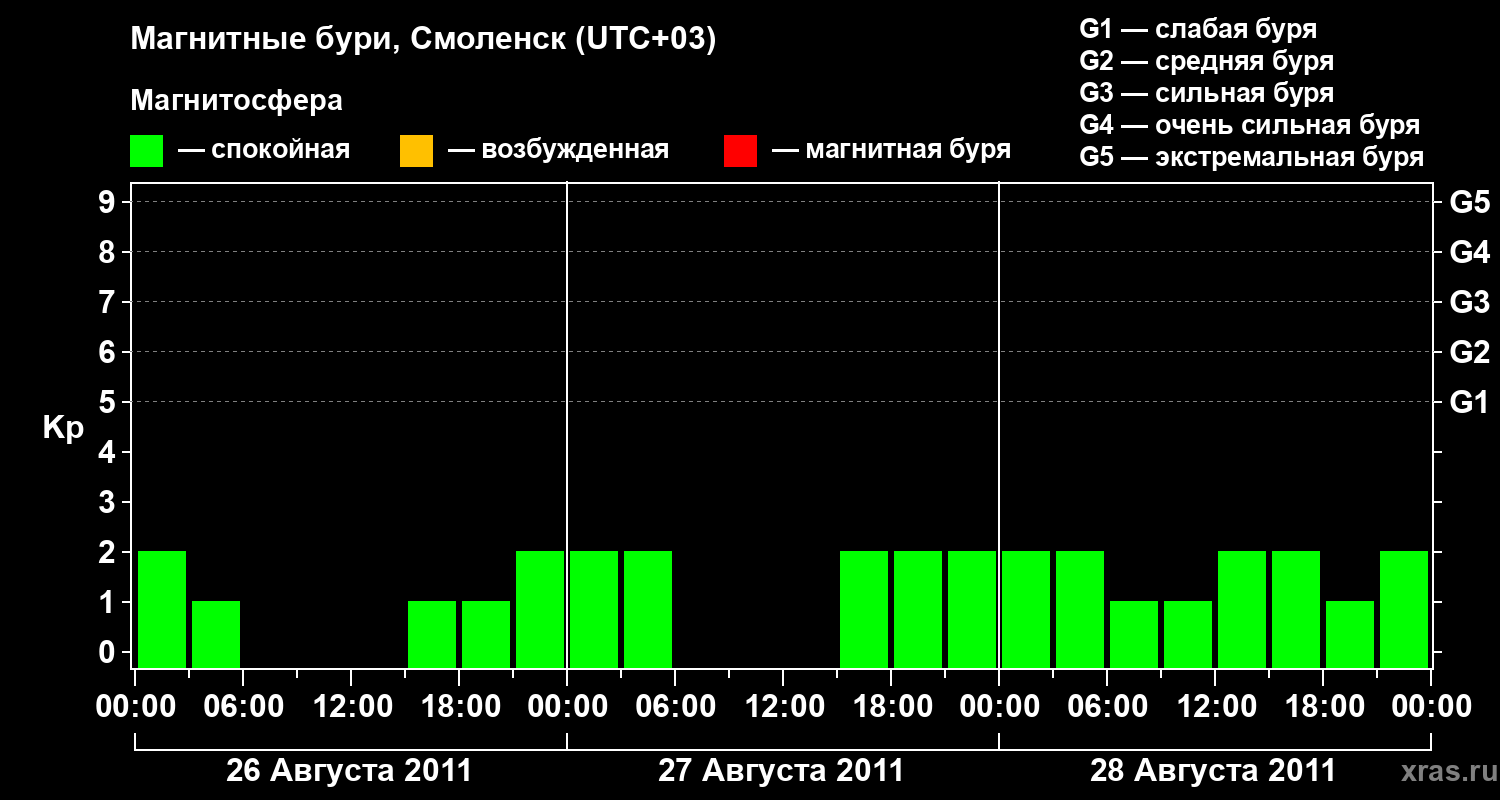Click the Kp axis title

pos(63,428)
